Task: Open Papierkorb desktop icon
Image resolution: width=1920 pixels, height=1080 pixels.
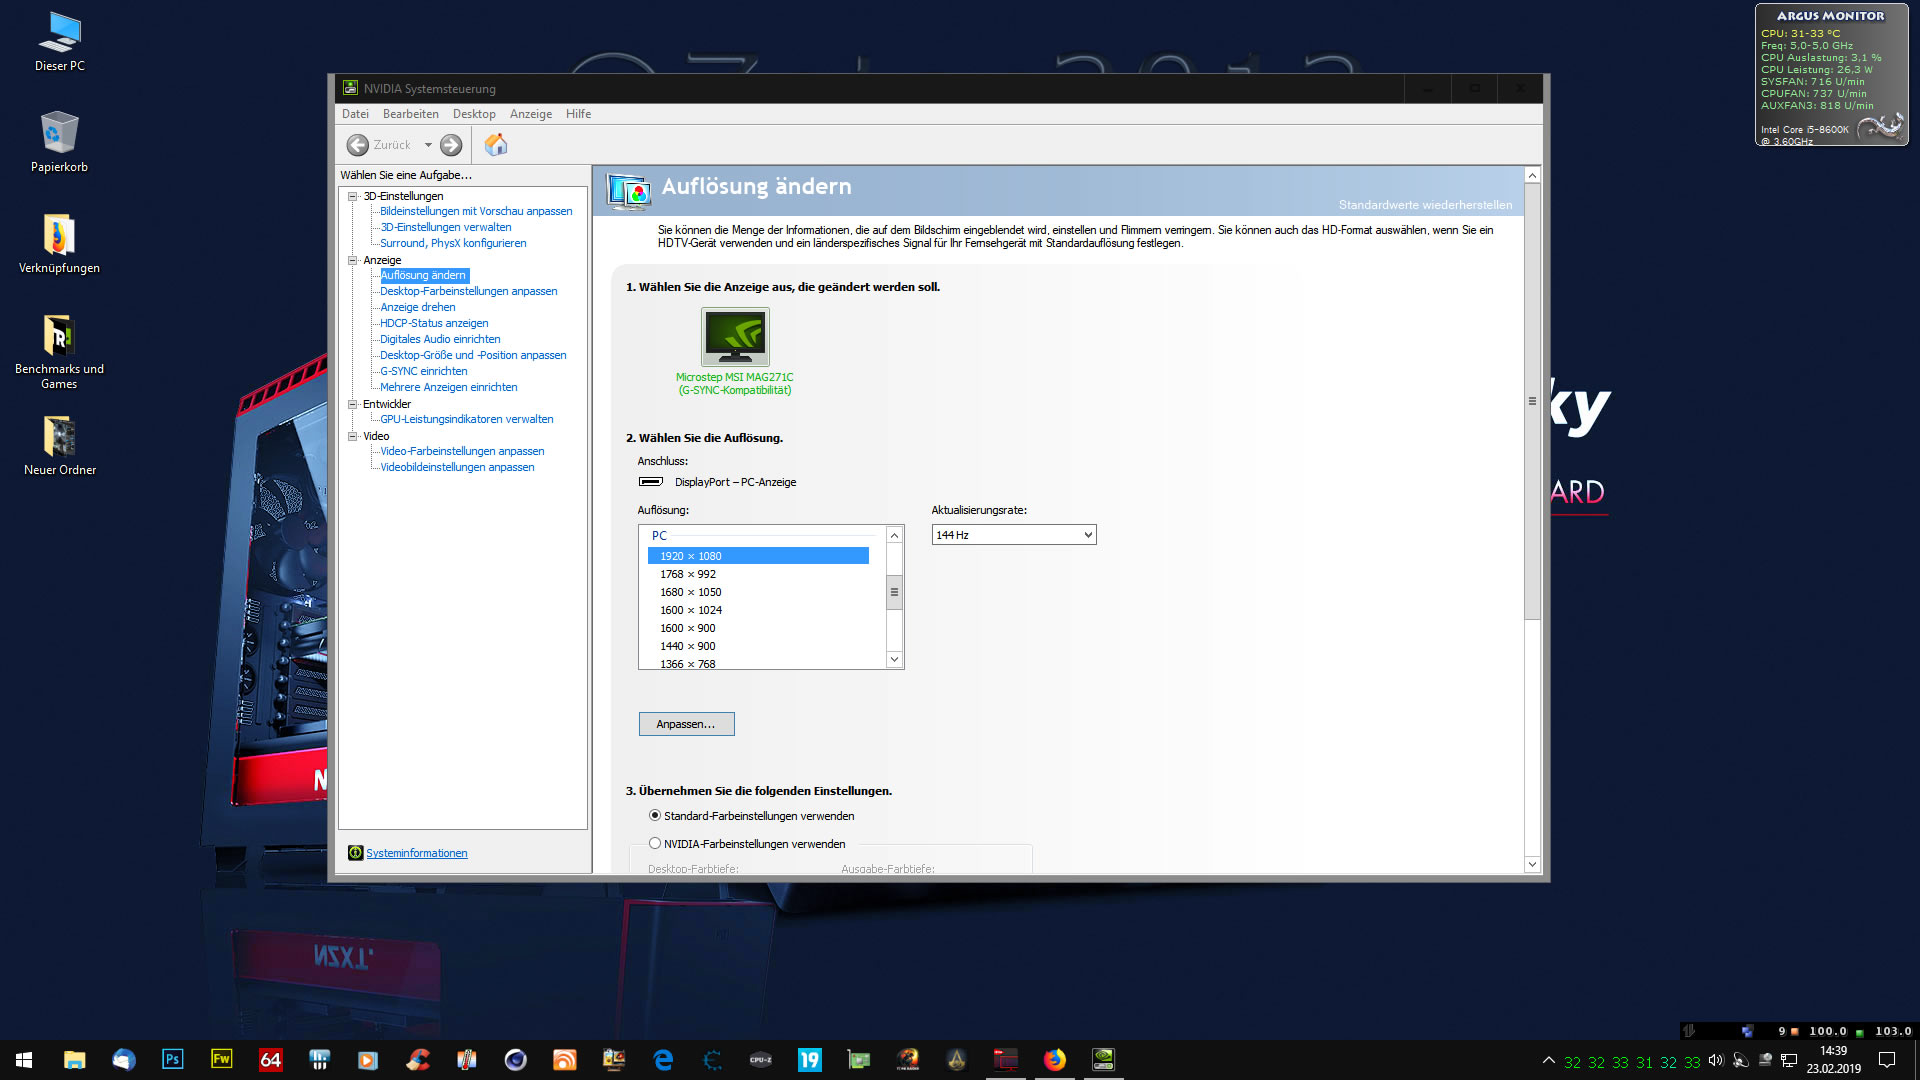Action: (59, 134)
